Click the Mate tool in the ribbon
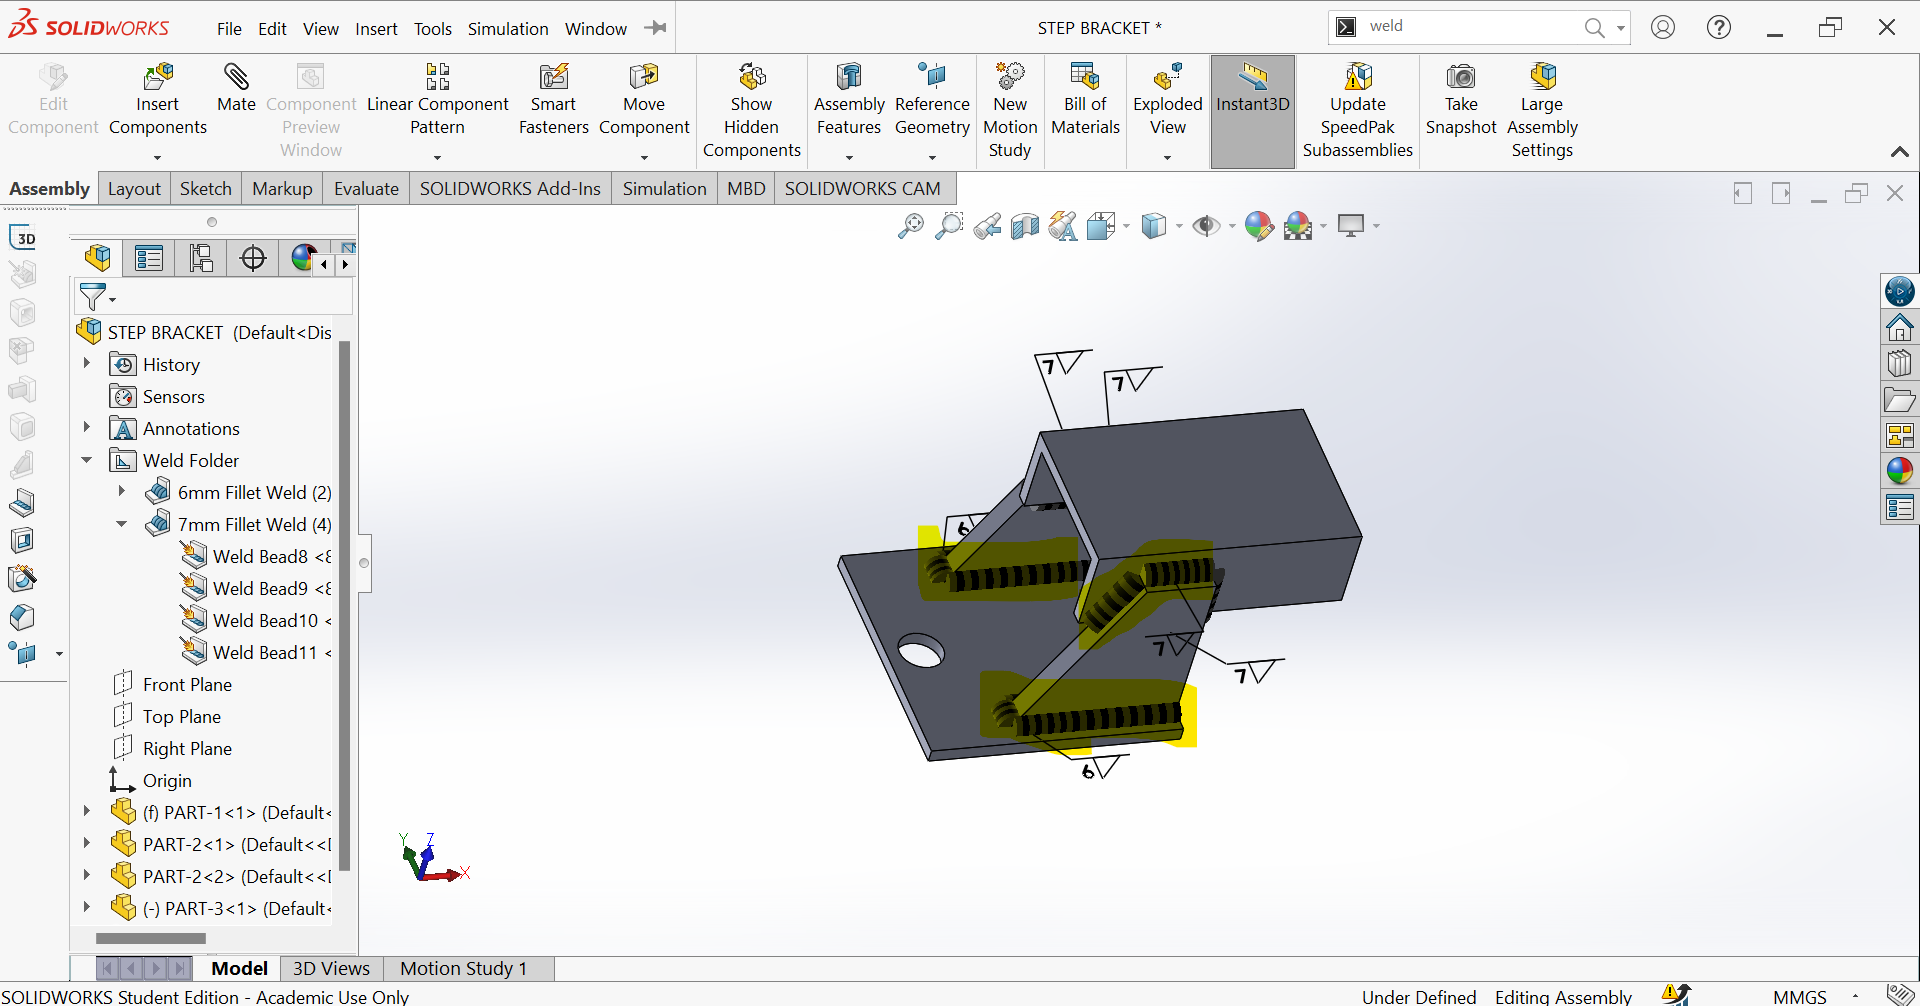This screenshot has height=1006, width=1920. (236, 95)
